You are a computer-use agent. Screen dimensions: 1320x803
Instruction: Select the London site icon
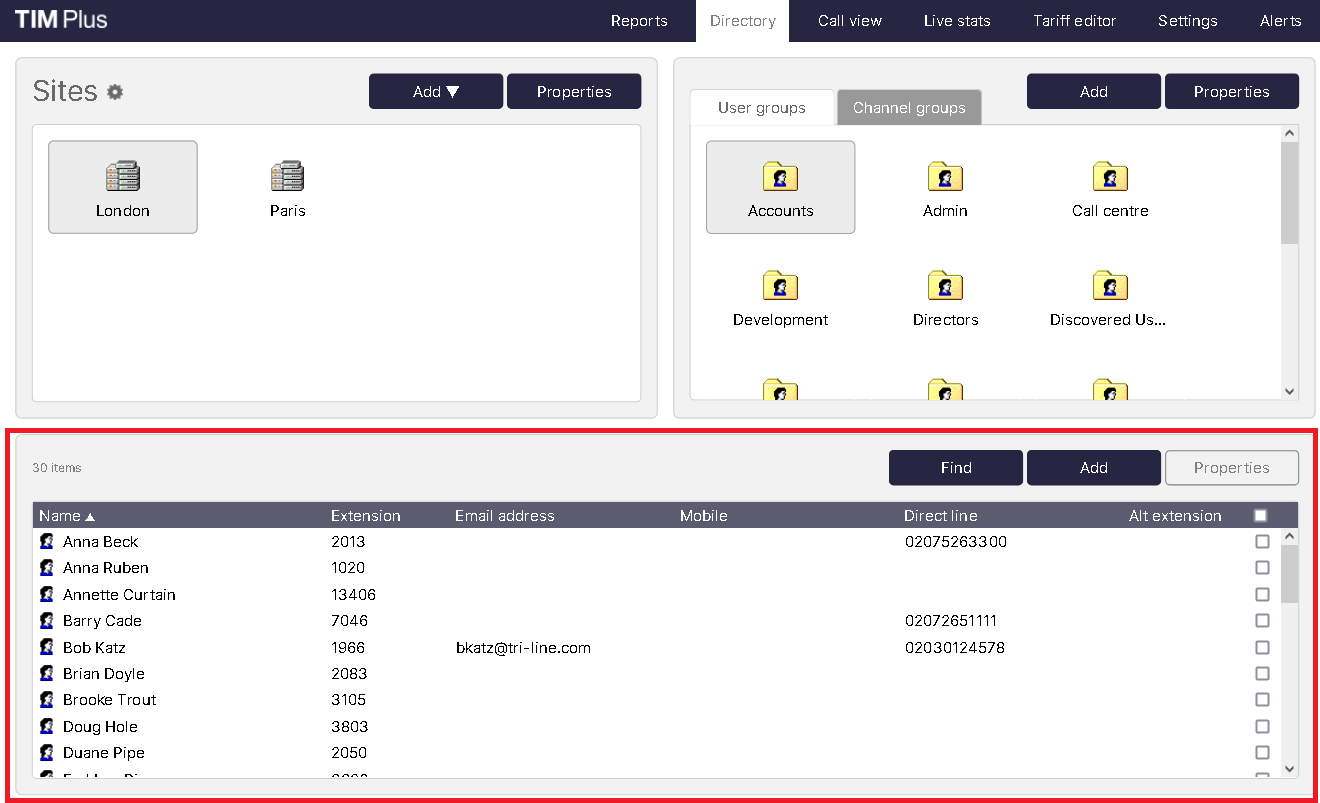tap(122, 179)
